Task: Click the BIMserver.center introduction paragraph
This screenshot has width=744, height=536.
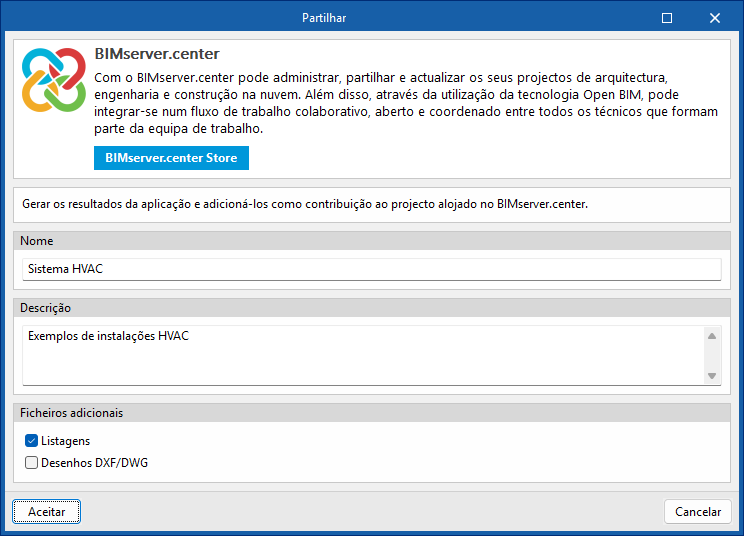Action: pos(405,103)
